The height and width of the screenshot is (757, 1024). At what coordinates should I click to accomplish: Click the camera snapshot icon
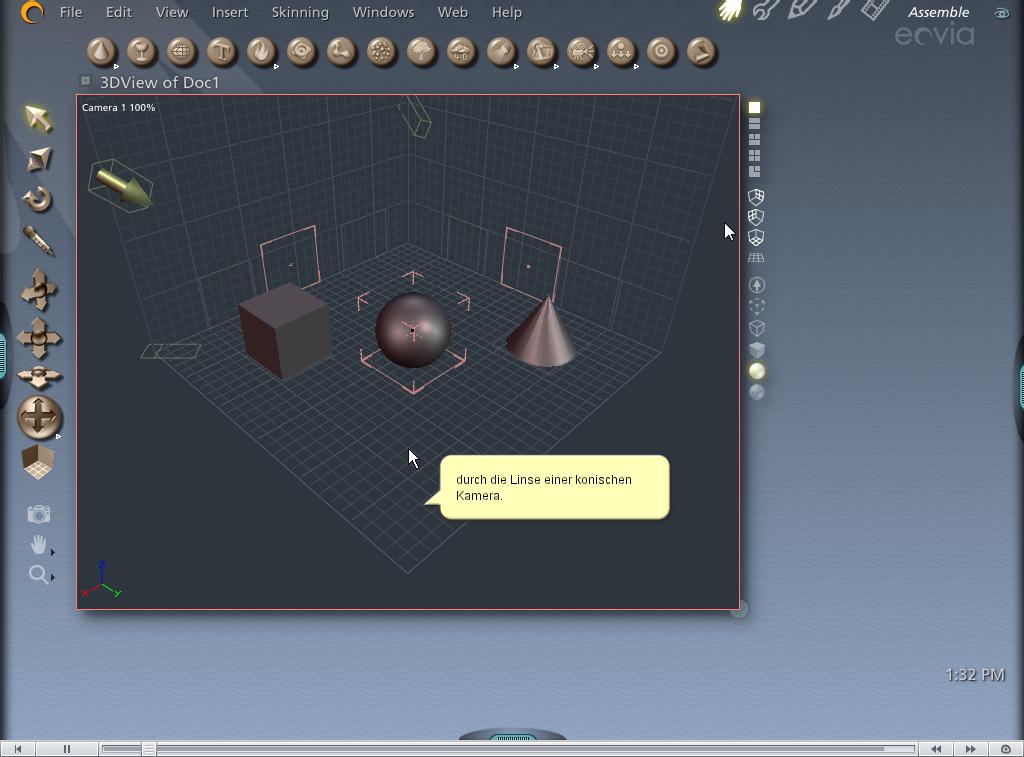click(x=39, y=515)
